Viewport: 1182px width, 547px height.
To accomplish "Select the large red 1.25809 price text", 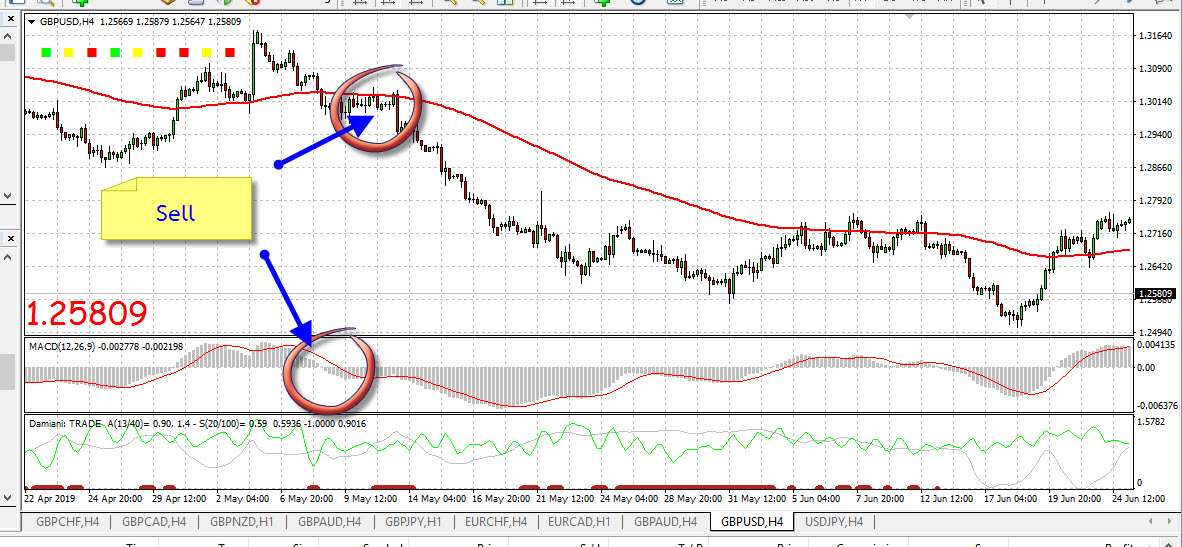I will [x=86, y=314].
